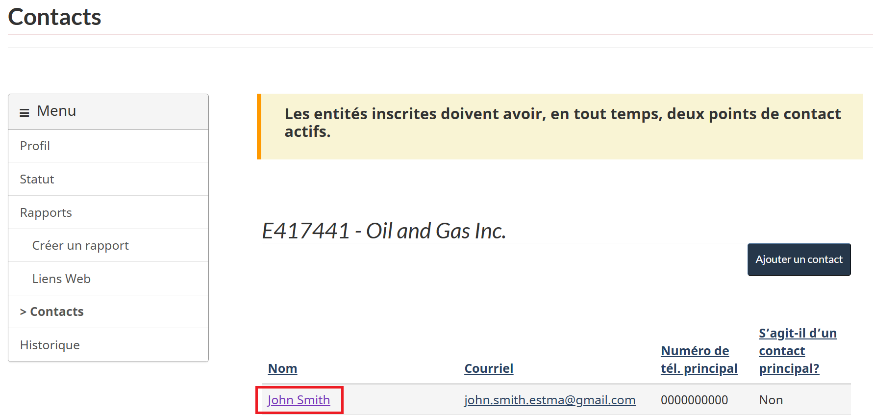Open the Historique menu item
Screen dimensions: 873x415
click(50, 345)
